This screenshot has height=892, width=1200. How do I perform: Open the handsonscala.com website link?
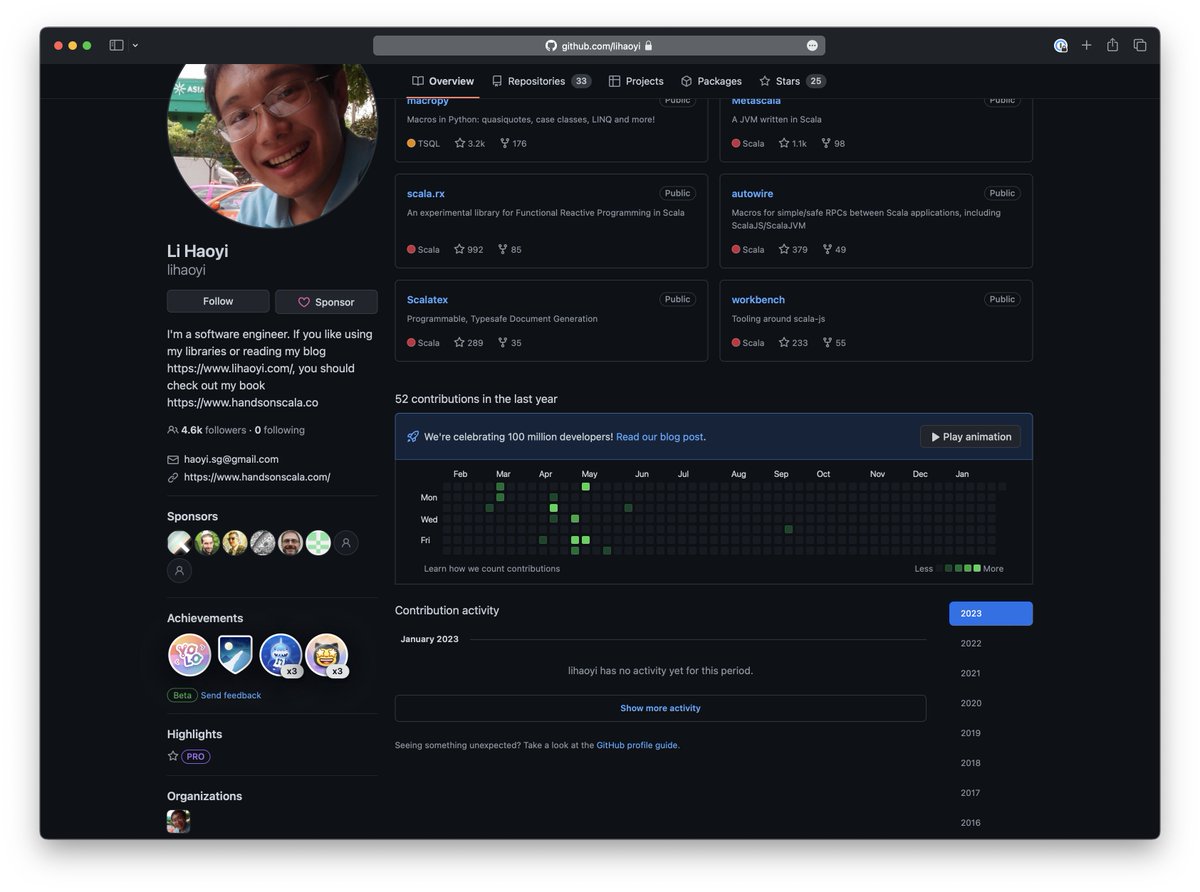[257, 477]
